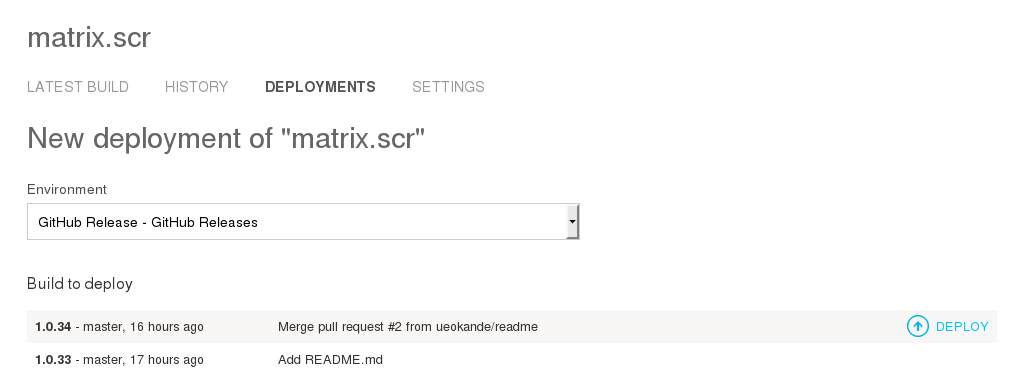The image size is (1024, 387).
Task: Expand the Environment dropdown arrow
Action: pos(572,221)
